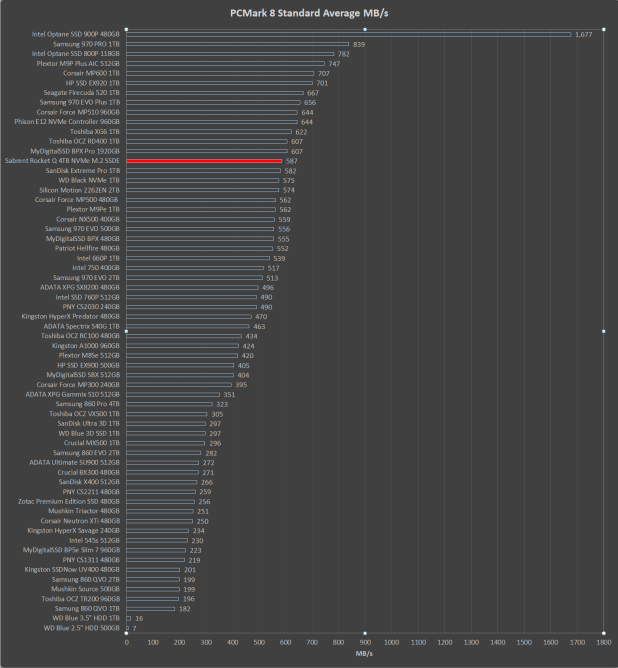
Task: Click the Samsung 860 Pro 4TB label
Action: click(88, 404)
